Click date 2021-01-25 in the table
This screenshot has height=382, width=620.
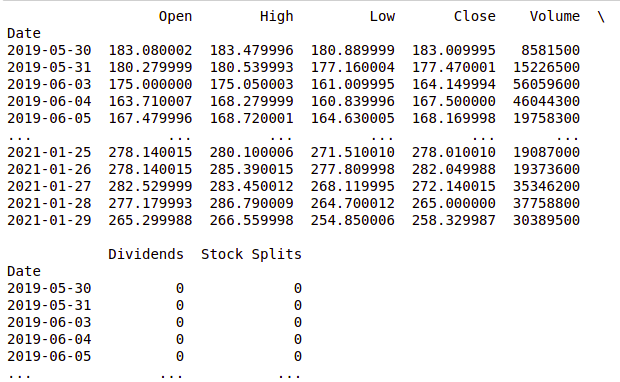coord(49,152)
